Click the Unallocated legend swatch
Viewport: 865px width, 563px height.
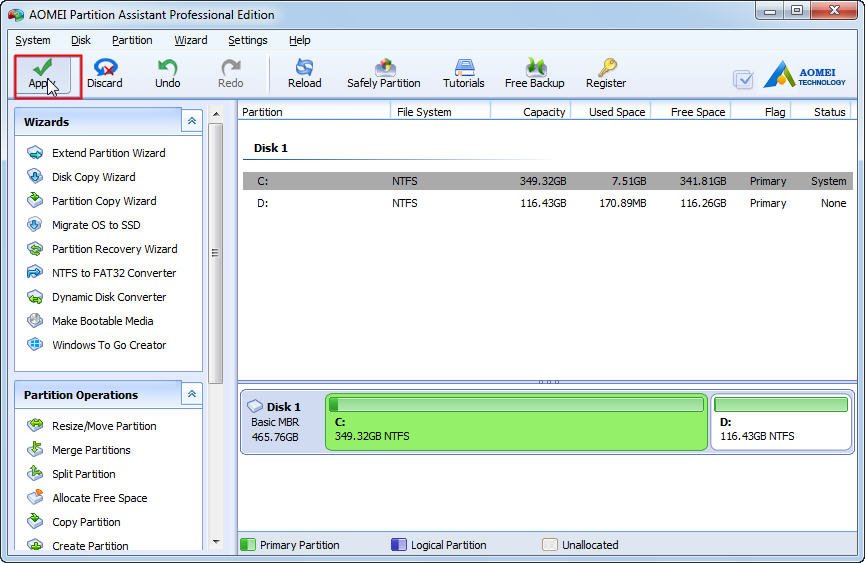(549, 545)
